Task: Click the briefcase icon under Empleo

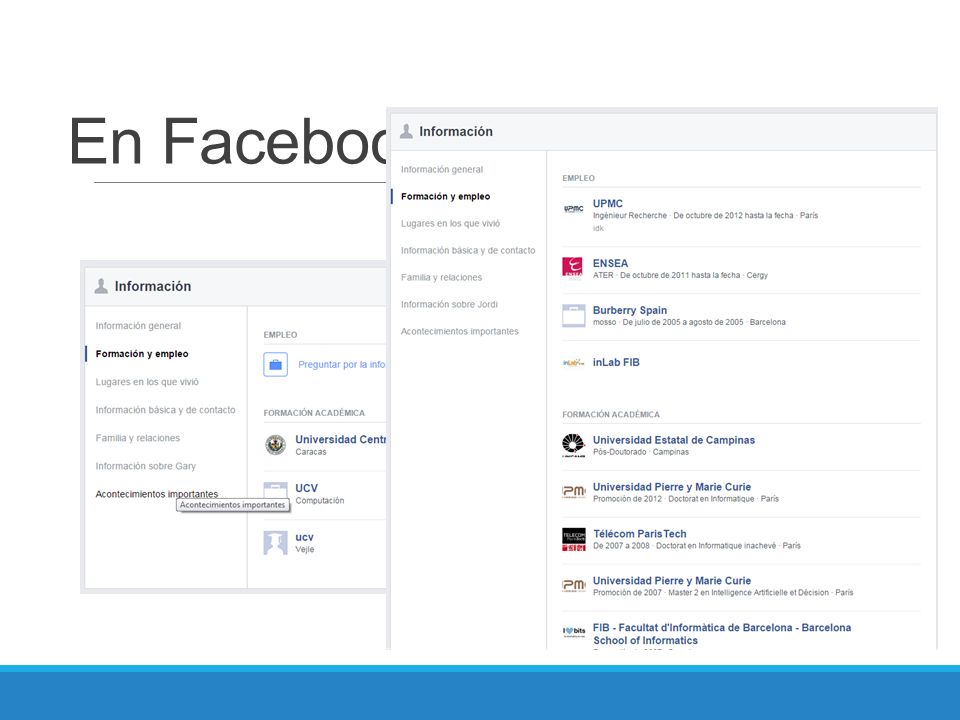Action: 276,364
